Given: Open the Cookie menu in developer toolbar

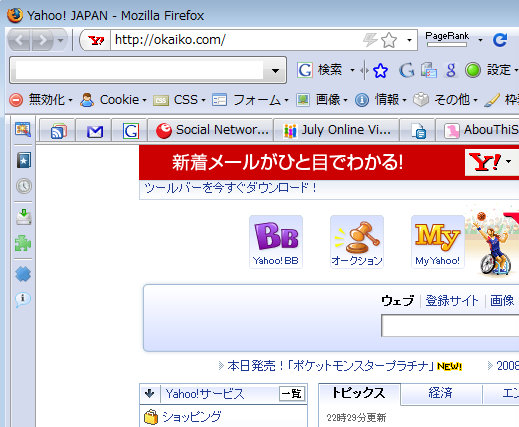Looking at the screenshot, I should (x=113, y=100).
